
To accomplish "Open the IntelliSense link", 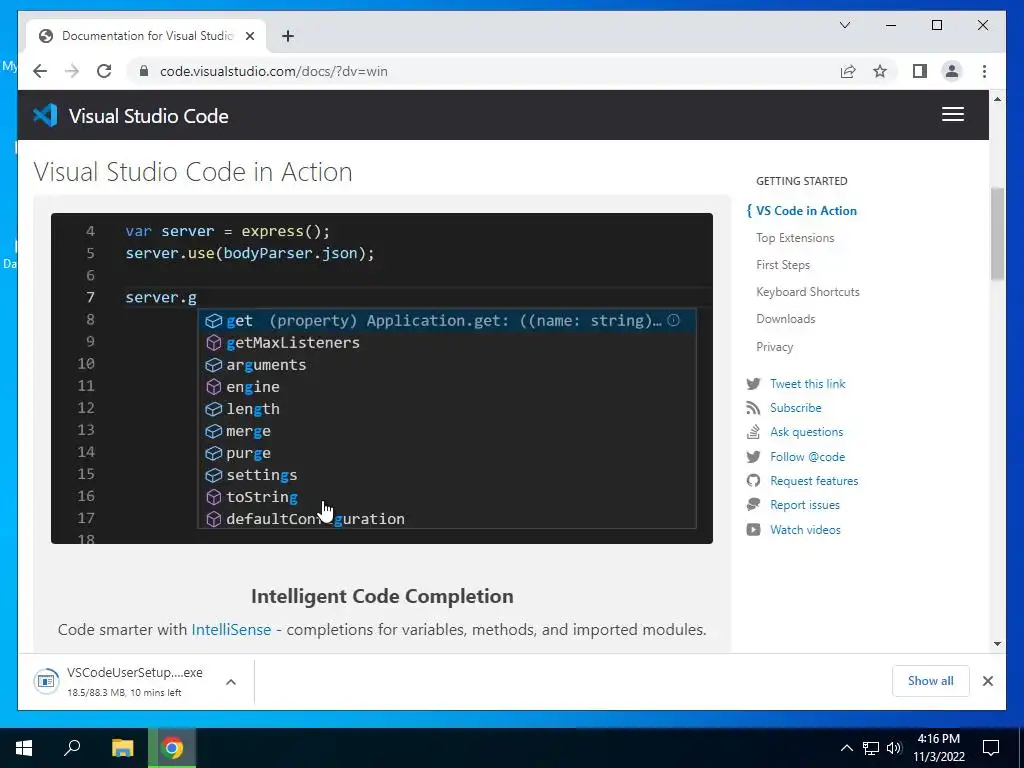I will (231, 630).
